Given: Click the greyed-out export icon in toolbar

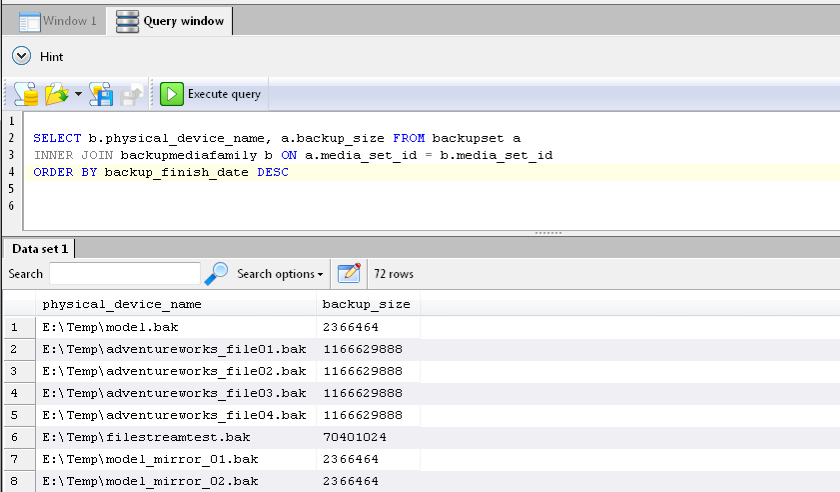Looking at the screenshot, I should (x=131, y=94).
